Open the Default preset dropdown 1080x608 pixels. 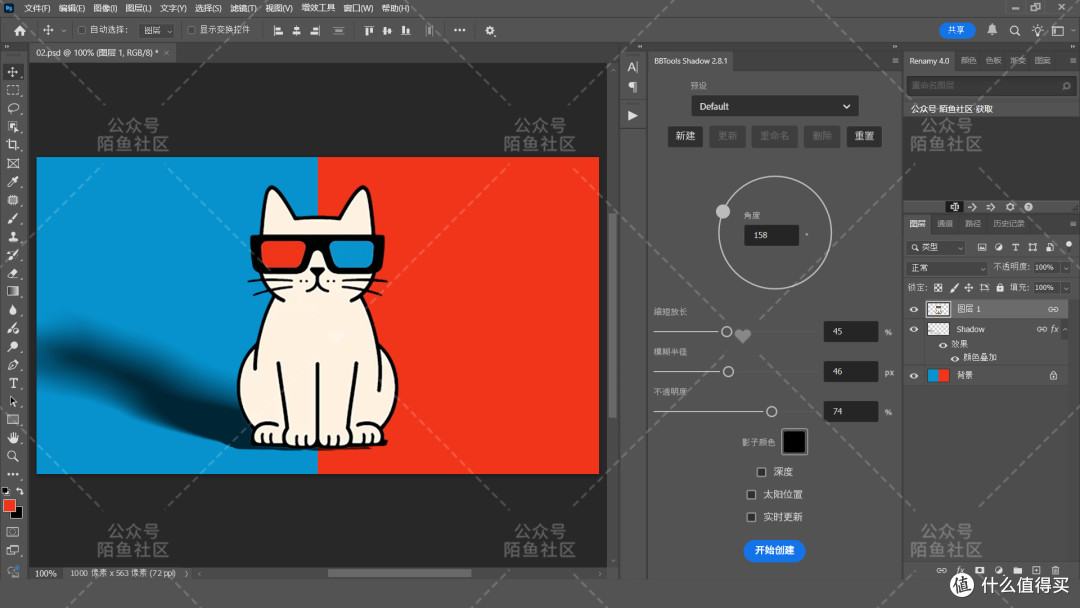pos(774,106)
